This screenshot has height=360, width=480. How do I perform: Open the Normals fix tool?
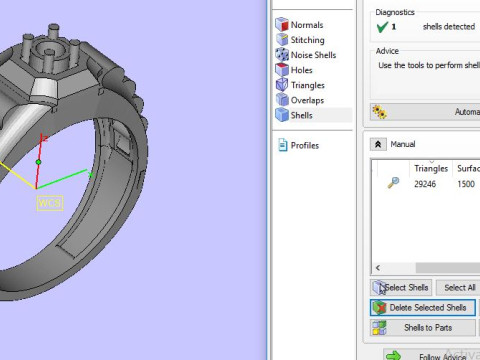pyautogui.click(x=299, y=25)
